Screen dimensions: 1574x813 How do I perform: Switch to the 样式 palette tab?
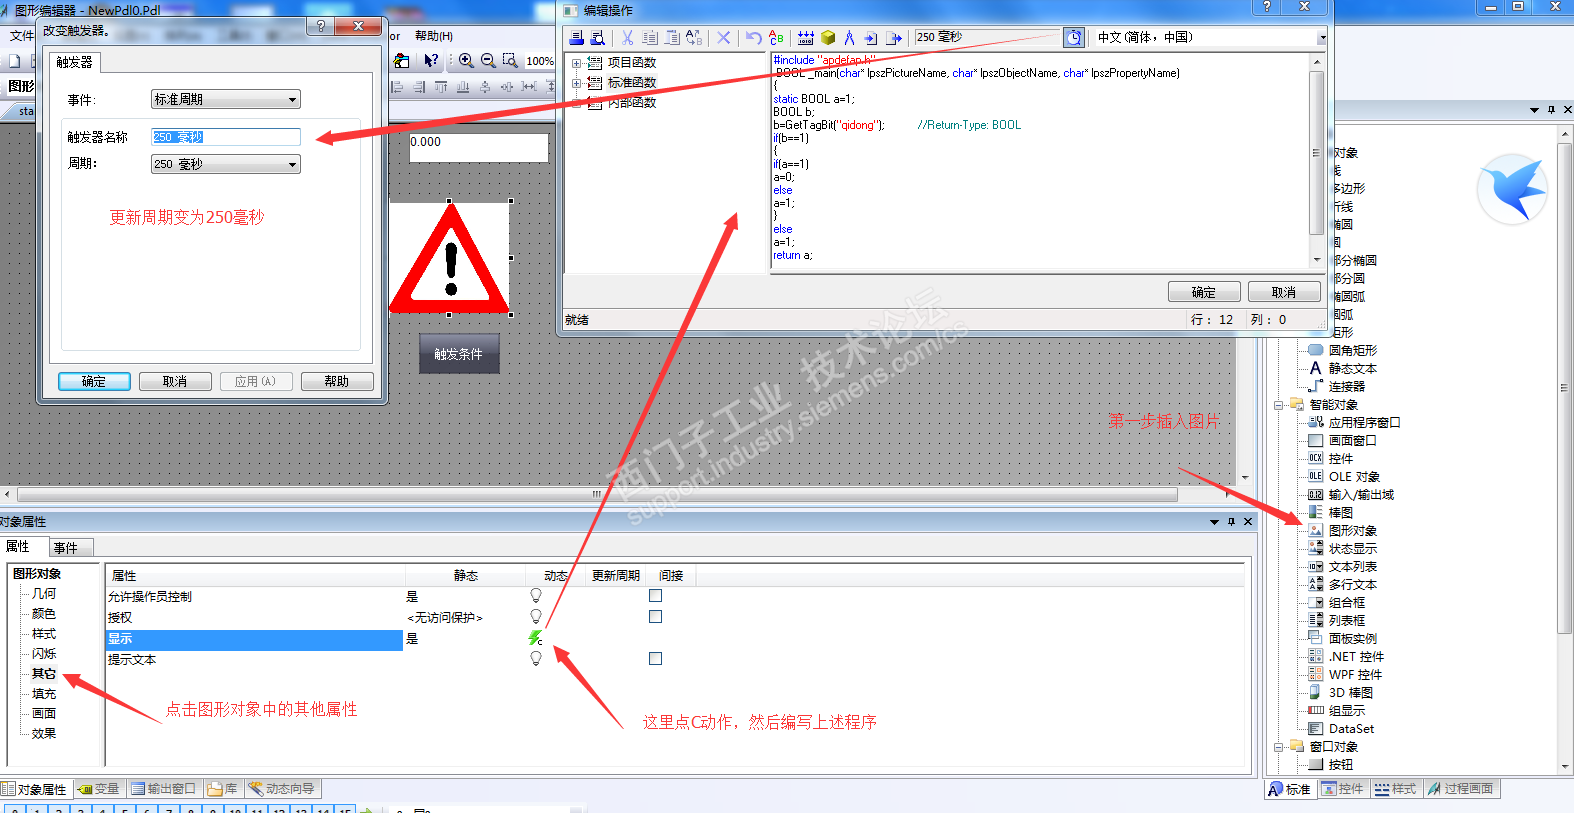(1395, 789)
